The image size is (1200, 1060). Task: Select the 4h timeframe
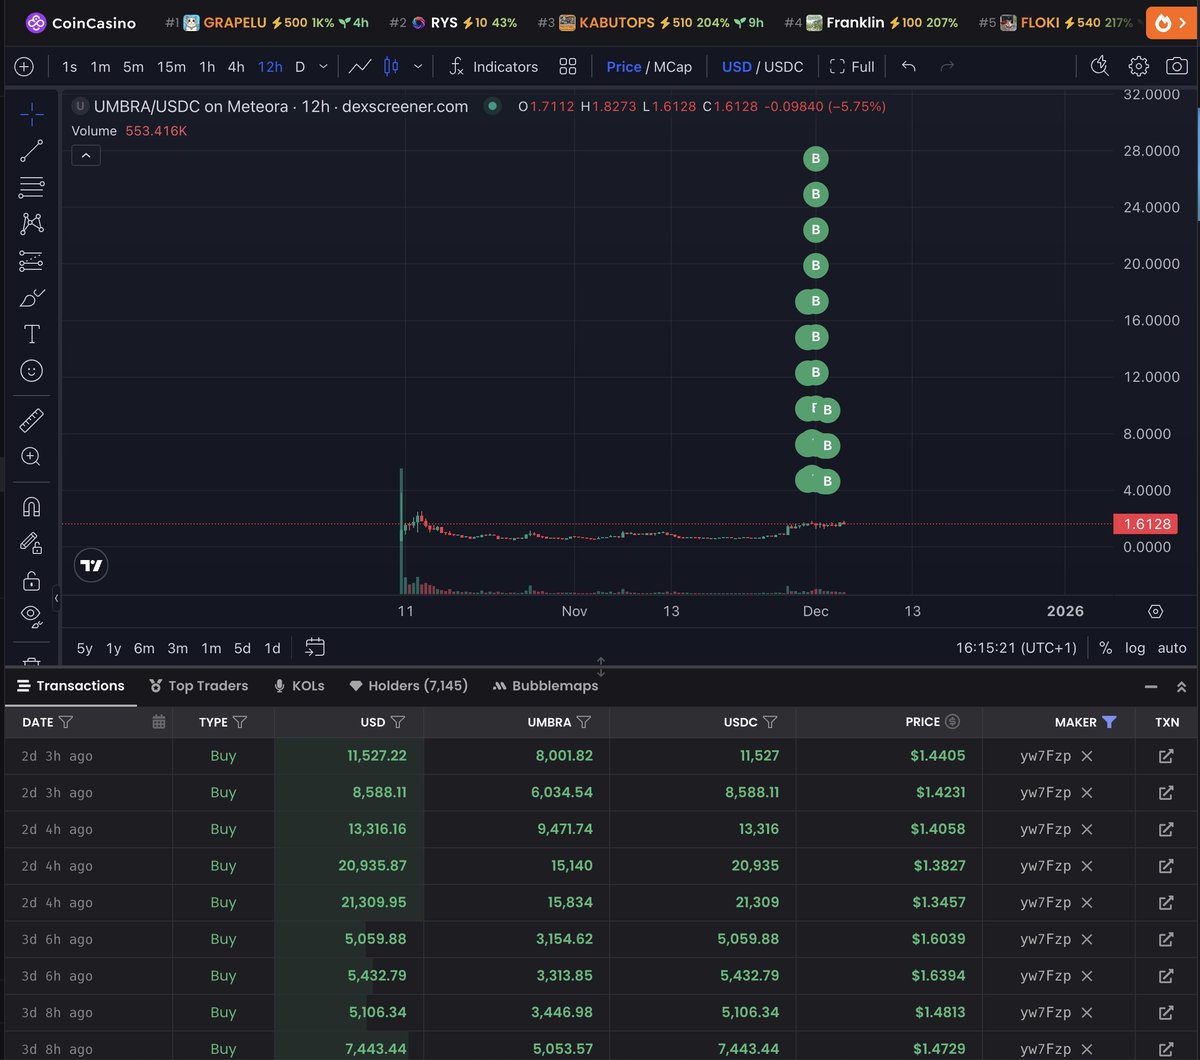click(x=236, y=67)
